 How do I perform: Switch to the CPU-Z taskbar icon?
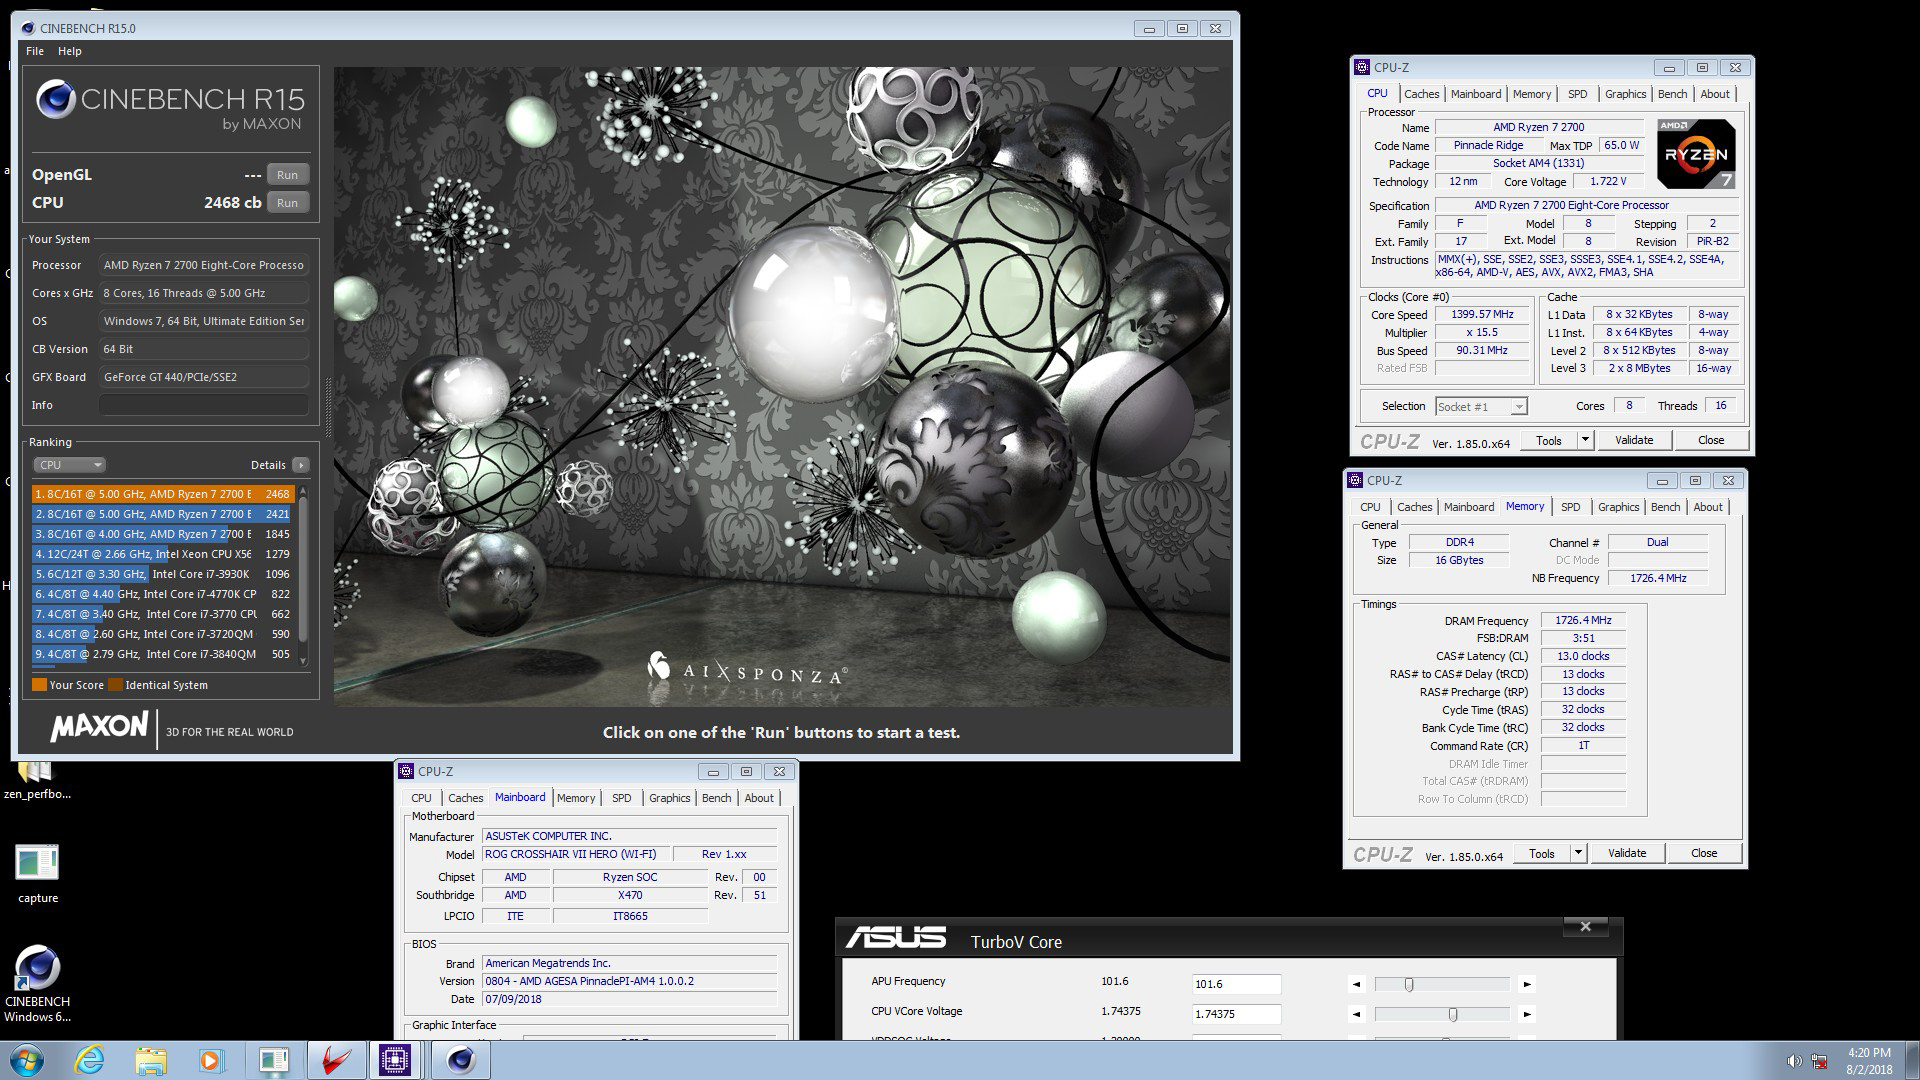pos(396,1060)
